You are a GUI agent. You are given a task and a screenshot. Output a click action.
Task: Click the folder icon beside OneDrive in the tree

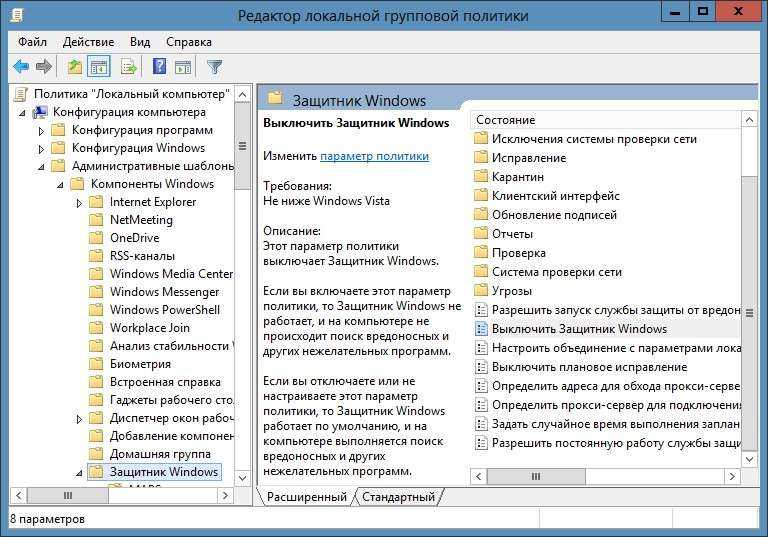point(96,238)
